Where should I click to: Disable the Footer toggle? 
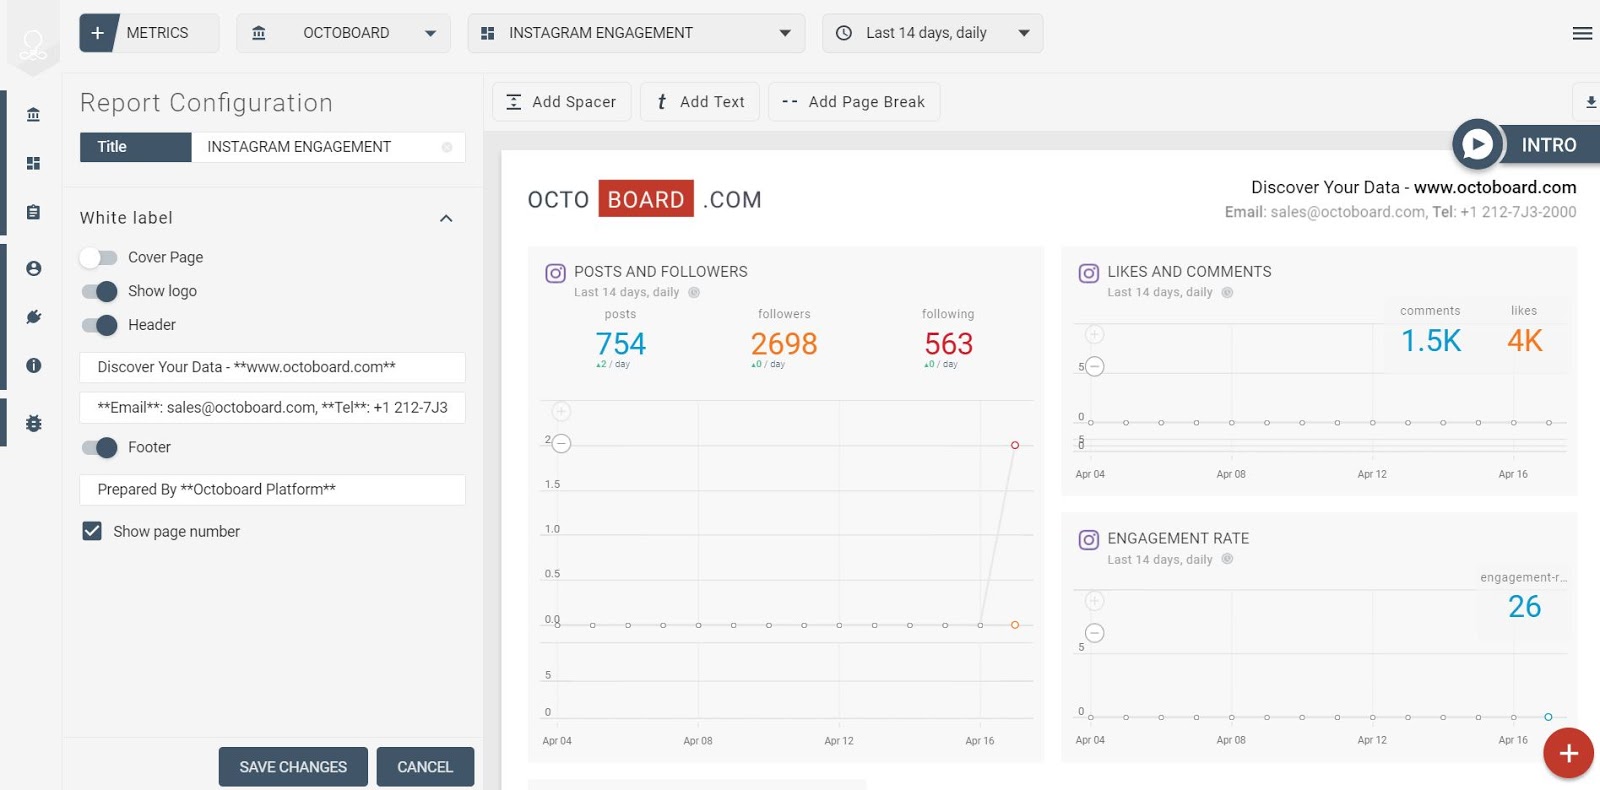point(99,447)
